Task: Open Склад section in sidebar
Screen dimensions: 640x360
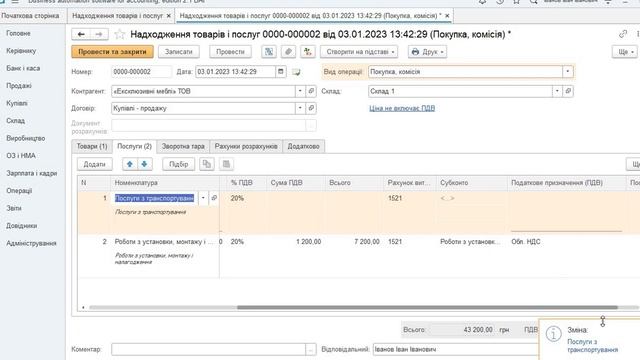Action: point(16,121)
